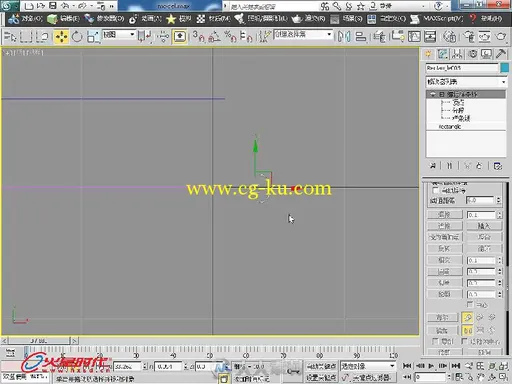Activate the Select by Name tool
The image size is (512, 384).
click(10, 36)
